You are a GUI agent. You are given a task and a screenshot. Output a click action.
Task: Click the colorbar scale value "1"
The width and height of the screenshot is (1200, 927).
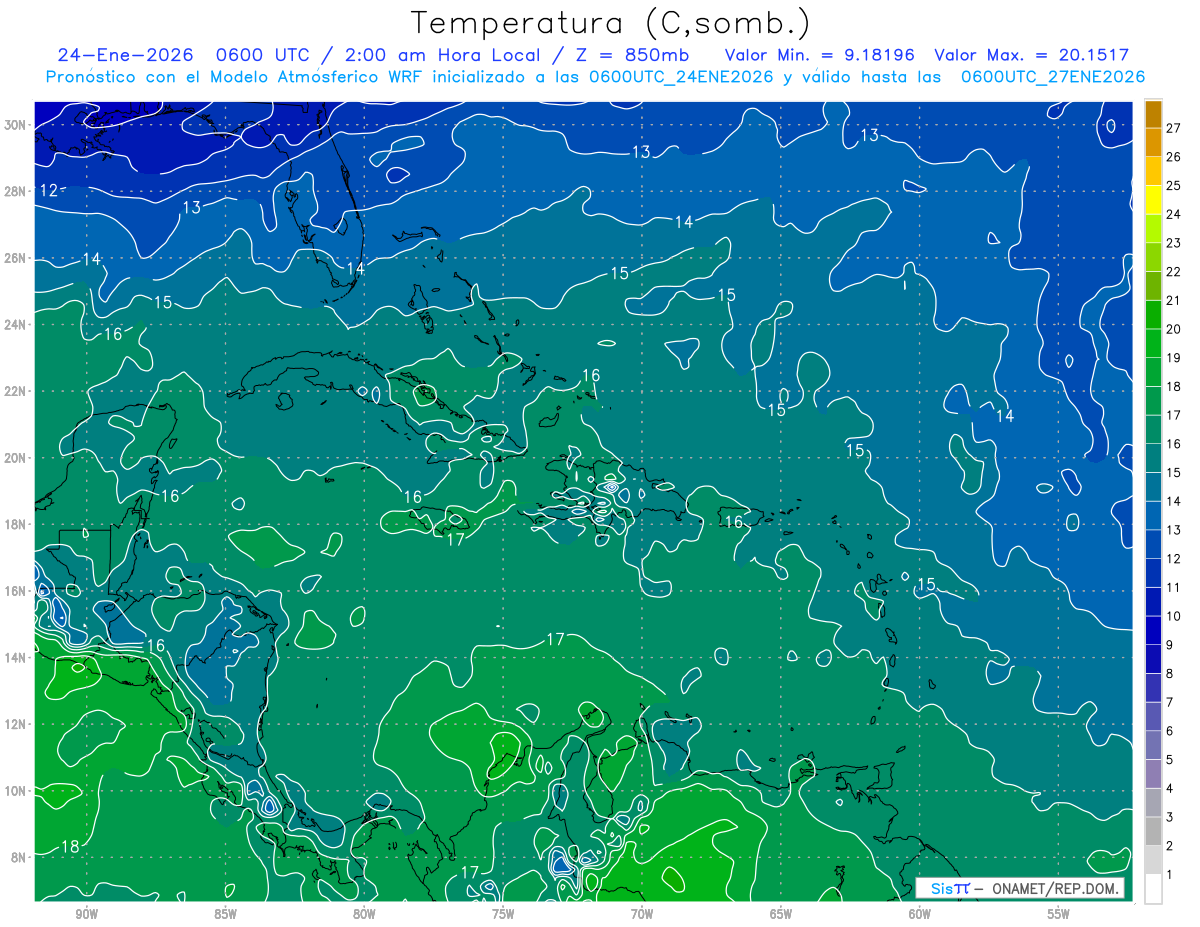coord(1170,876)
